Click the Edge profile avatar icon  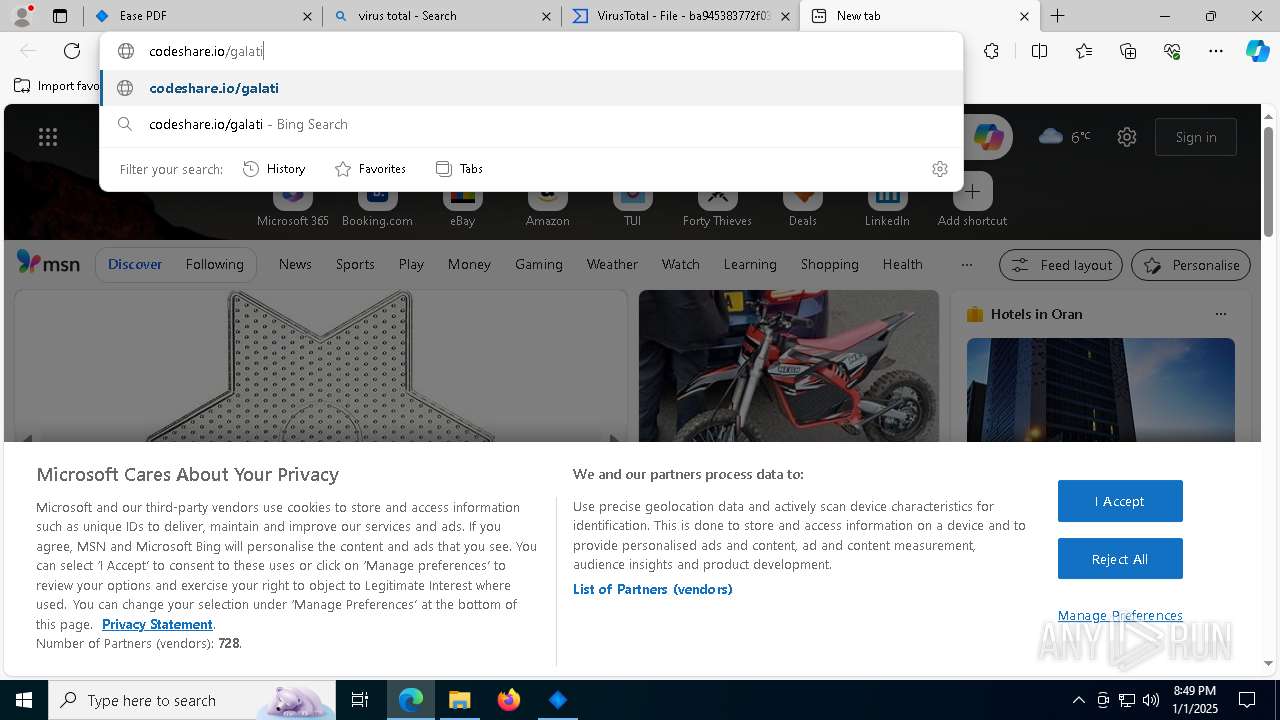[21, 15]
